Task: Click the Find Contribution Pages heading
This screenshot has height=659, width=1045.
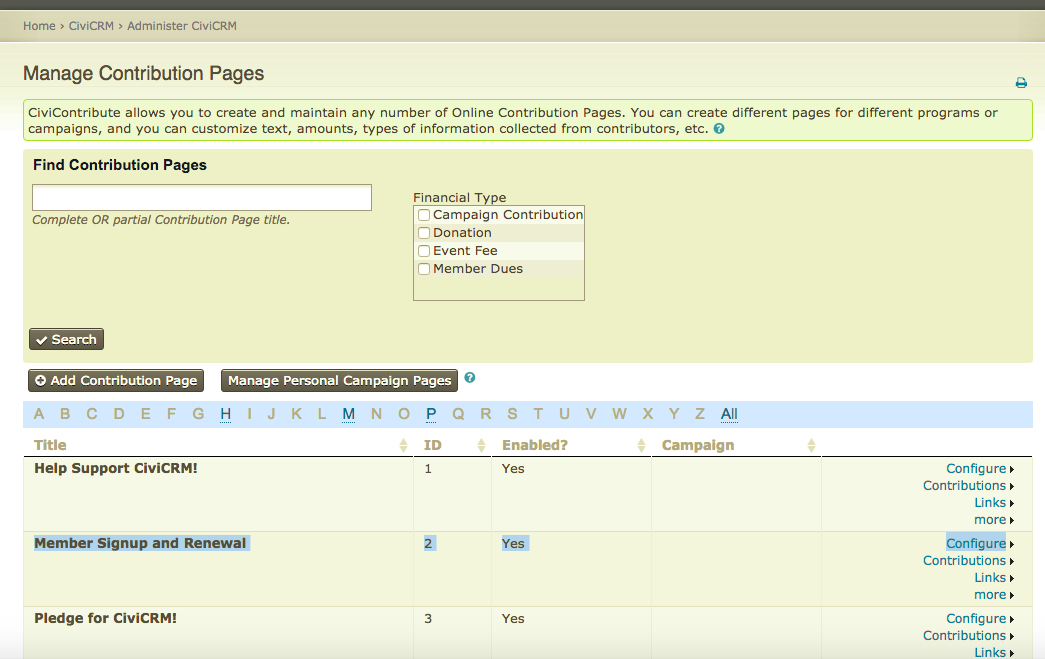Action: (120, 165)
